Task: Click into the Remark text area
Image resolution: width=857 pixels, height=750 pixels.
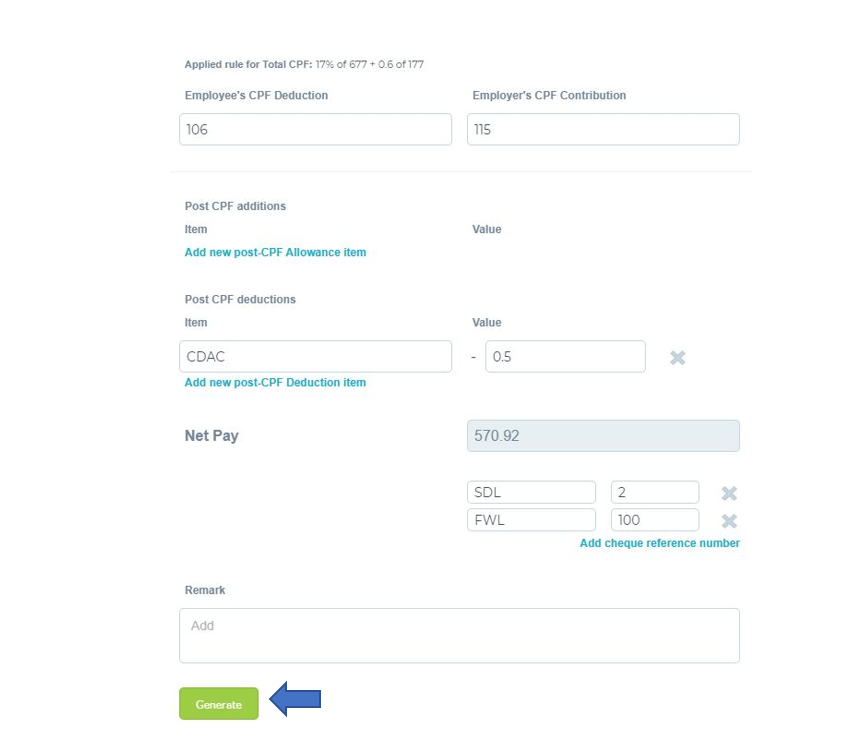Action: tap(459, 636)
